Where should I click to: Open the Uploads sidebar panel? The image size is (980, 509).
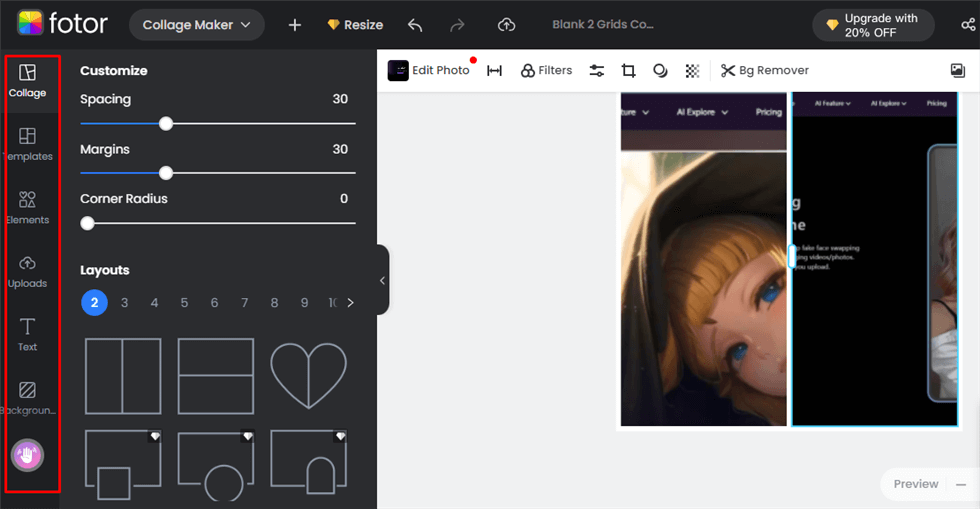(28, 272)
